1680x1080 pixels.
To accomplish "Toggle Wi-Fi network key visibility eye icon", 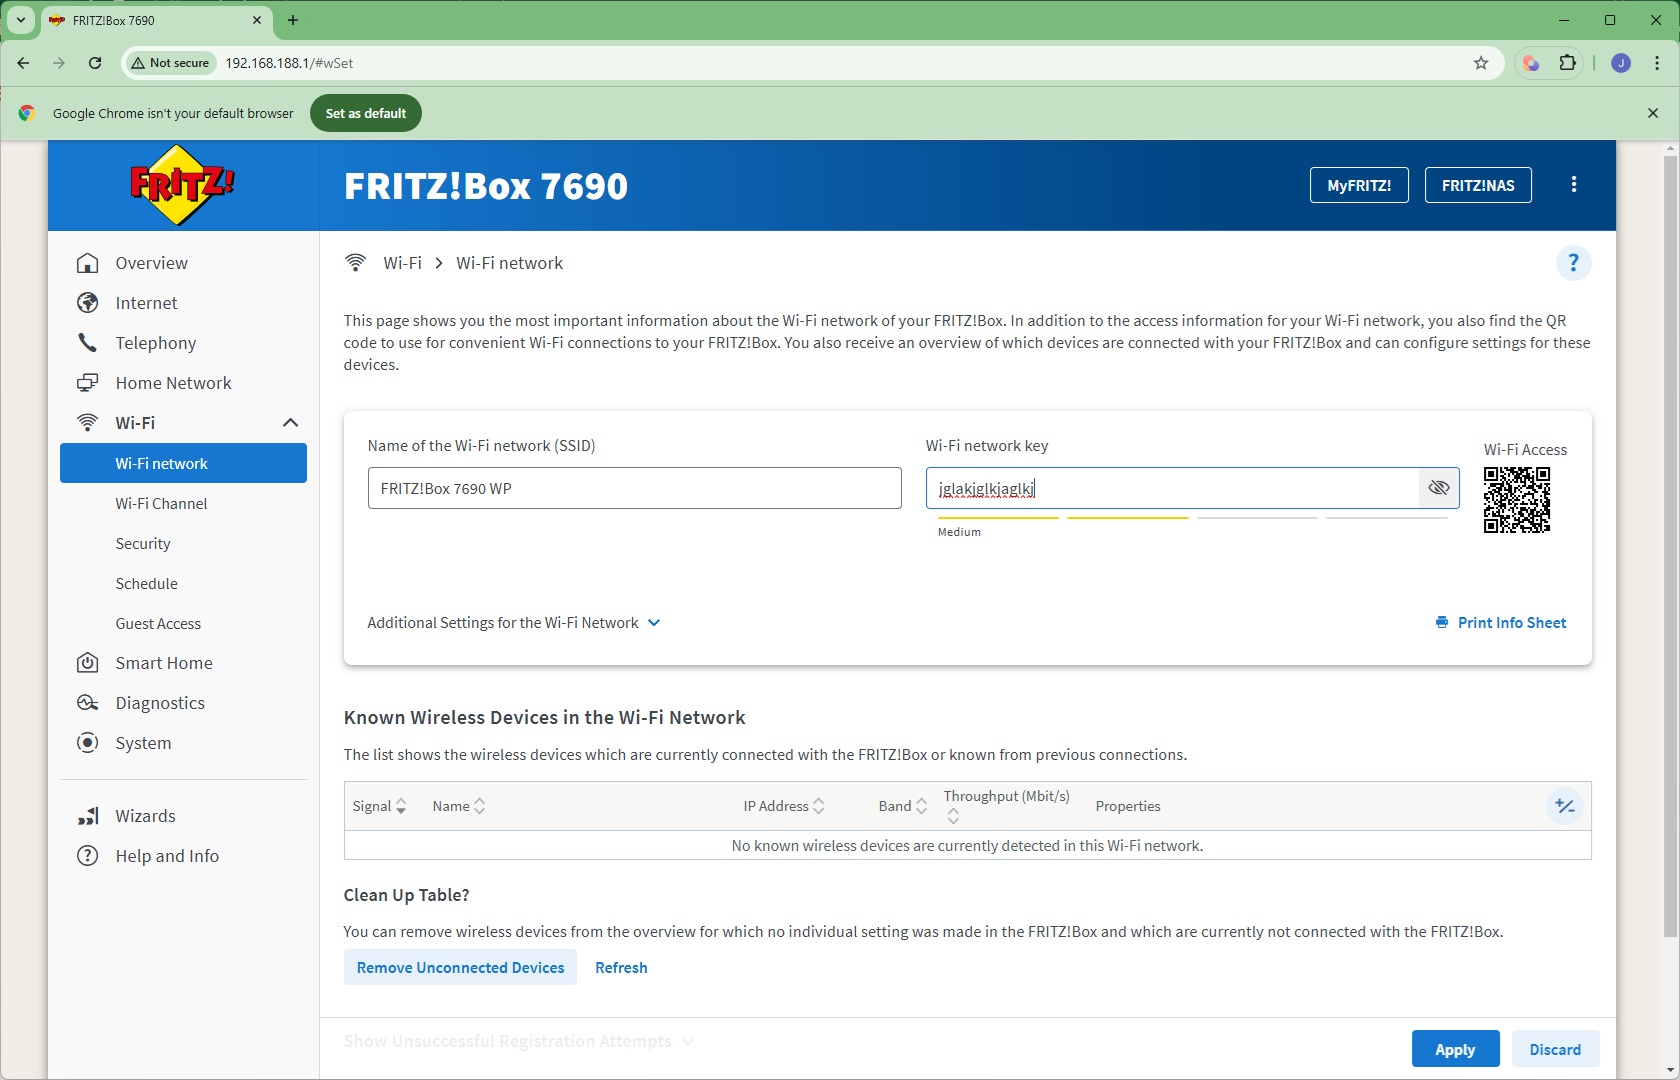I will click(x=1439, y=488).
